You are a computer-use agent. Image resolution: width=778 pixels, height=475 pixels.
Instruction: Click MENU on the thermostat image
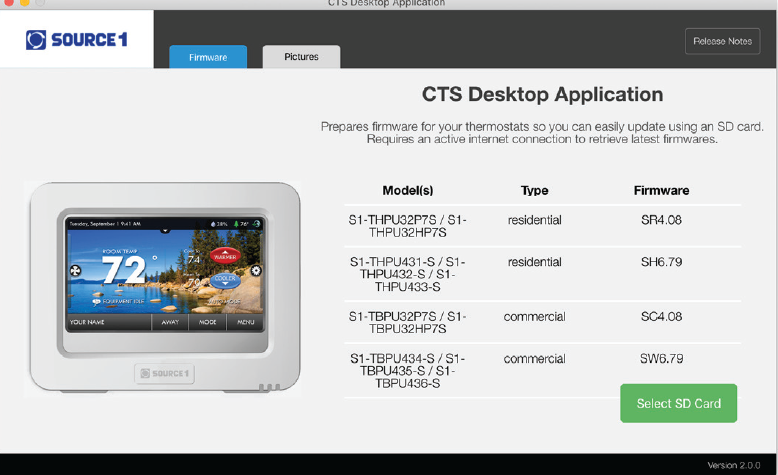(x=246, y=322)
